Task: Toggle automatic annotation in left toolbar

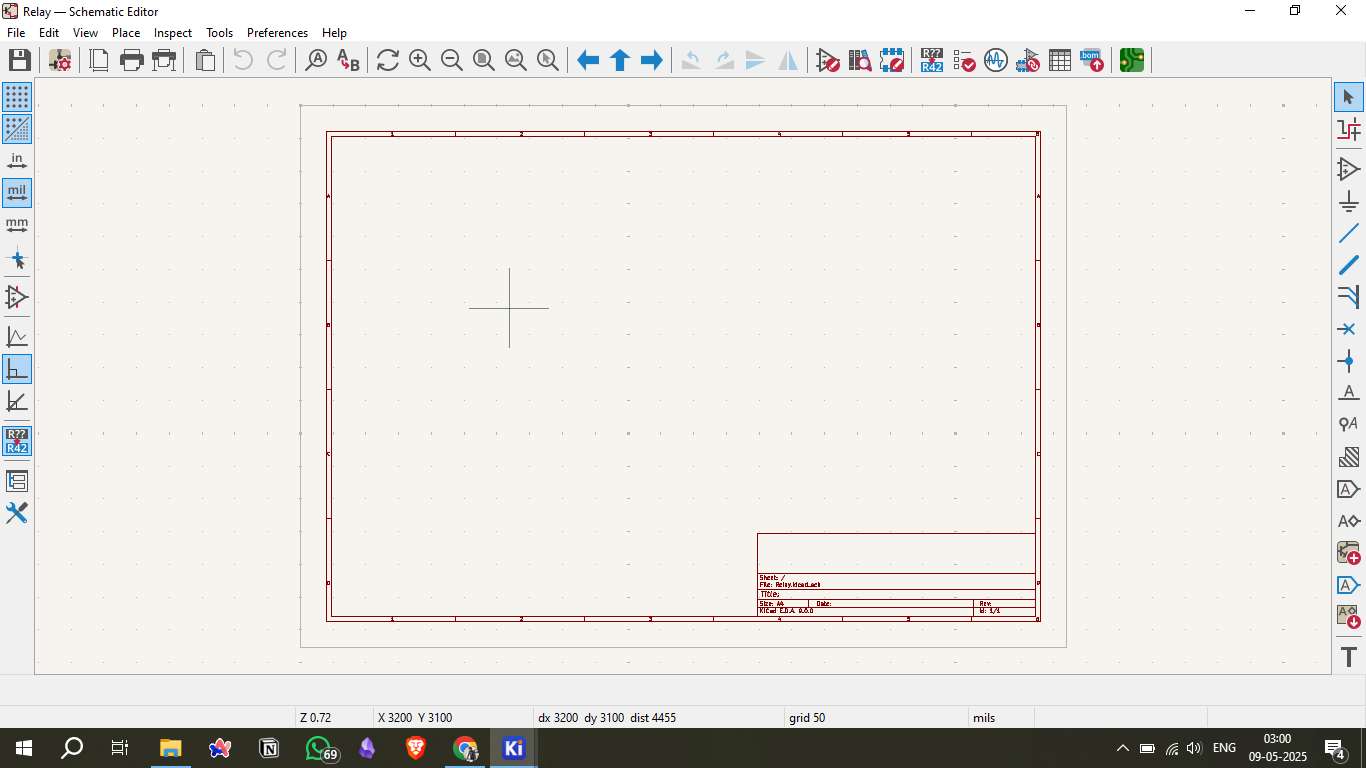Action: coord(17,441)
